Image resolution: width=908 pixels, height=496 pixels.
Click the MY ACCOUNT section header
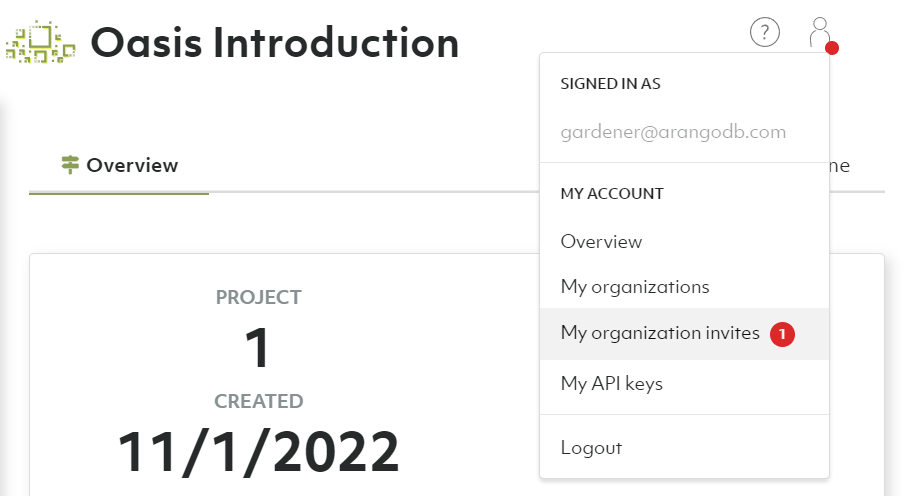(612, 194)
